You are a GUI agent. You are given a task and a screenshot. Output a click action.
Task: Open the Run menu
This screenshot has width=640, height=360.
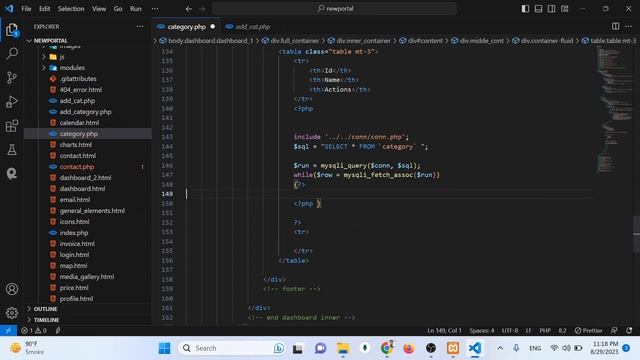(x=136, y=9)
